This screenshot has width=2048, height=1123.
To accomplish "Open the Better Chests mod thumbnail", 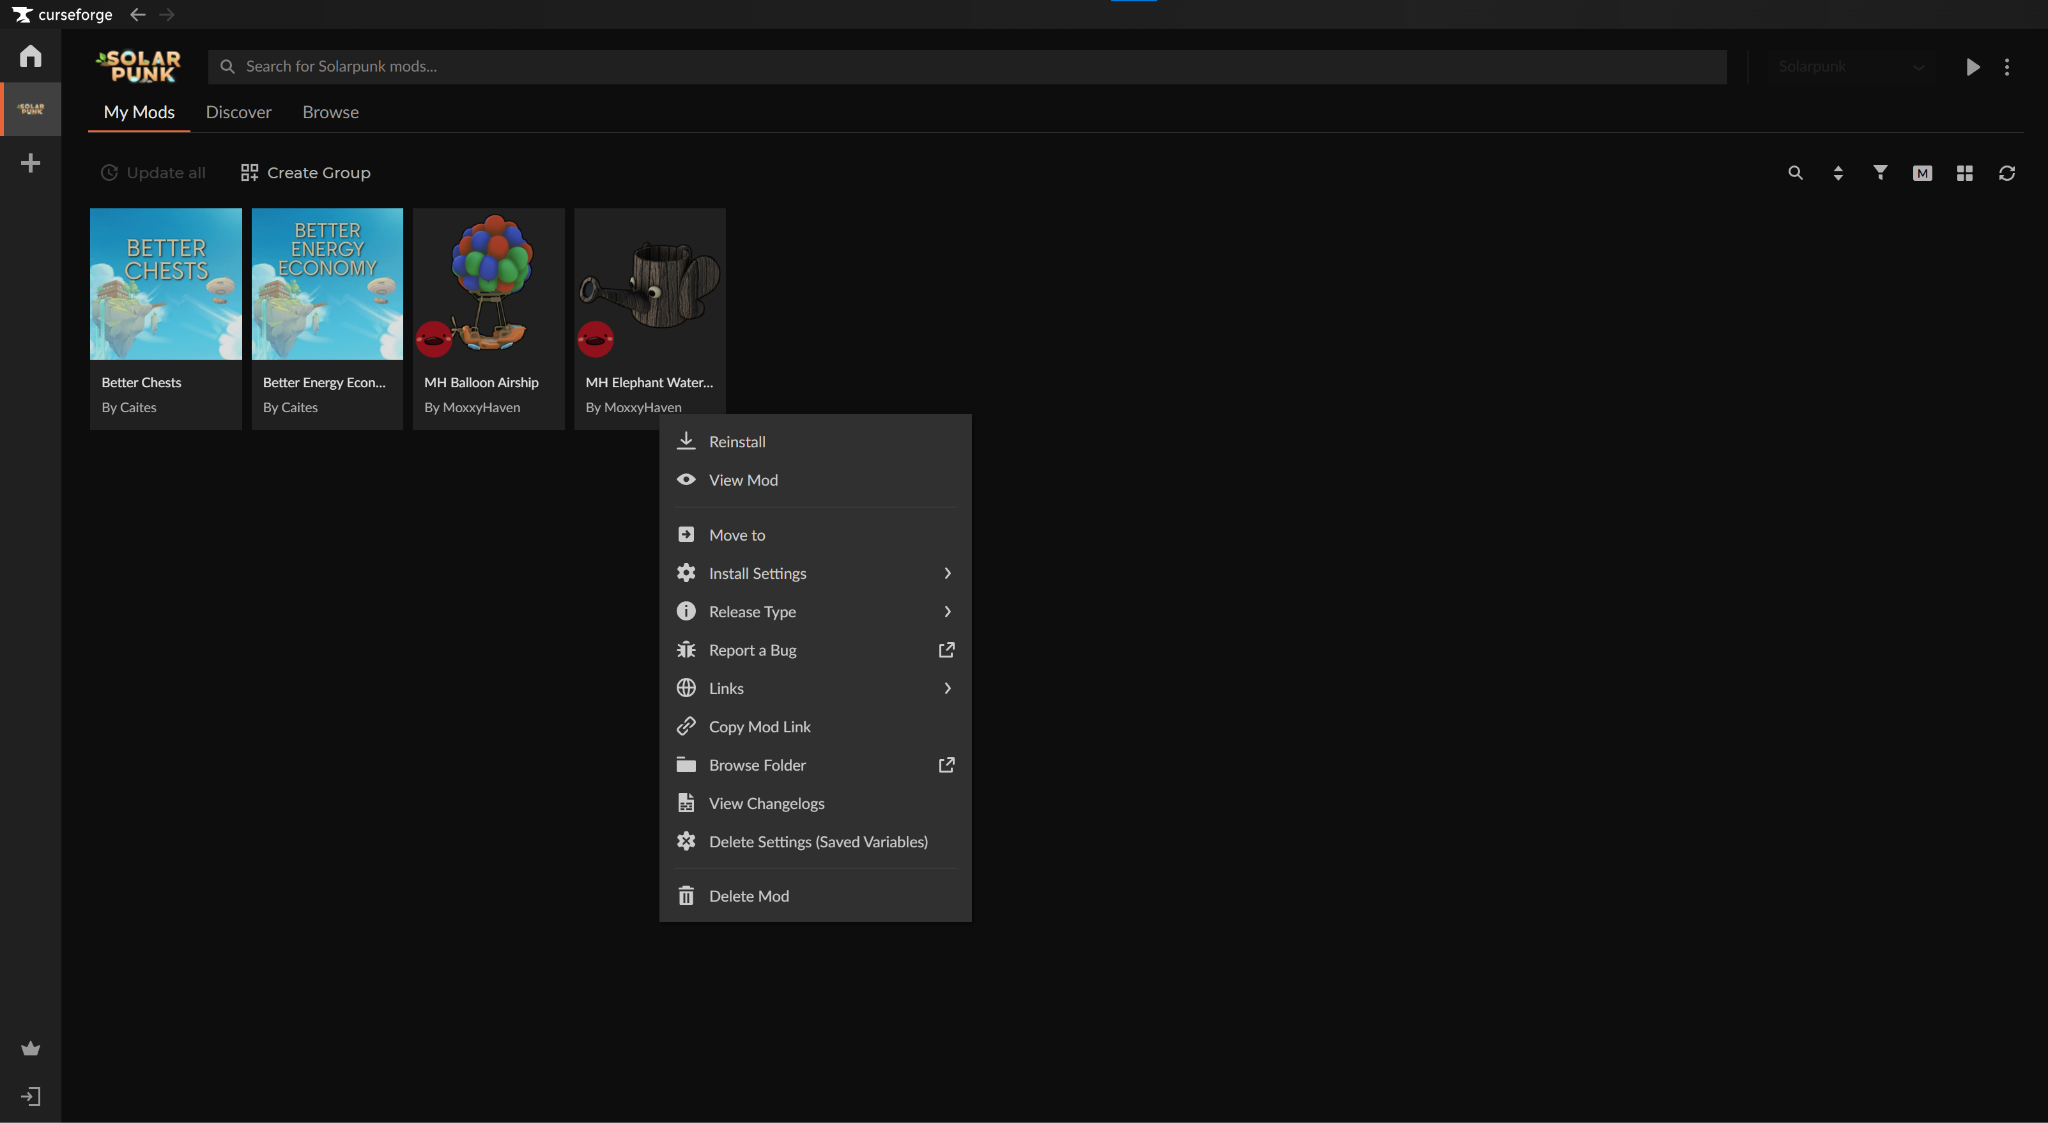I will tap(166, 284).
